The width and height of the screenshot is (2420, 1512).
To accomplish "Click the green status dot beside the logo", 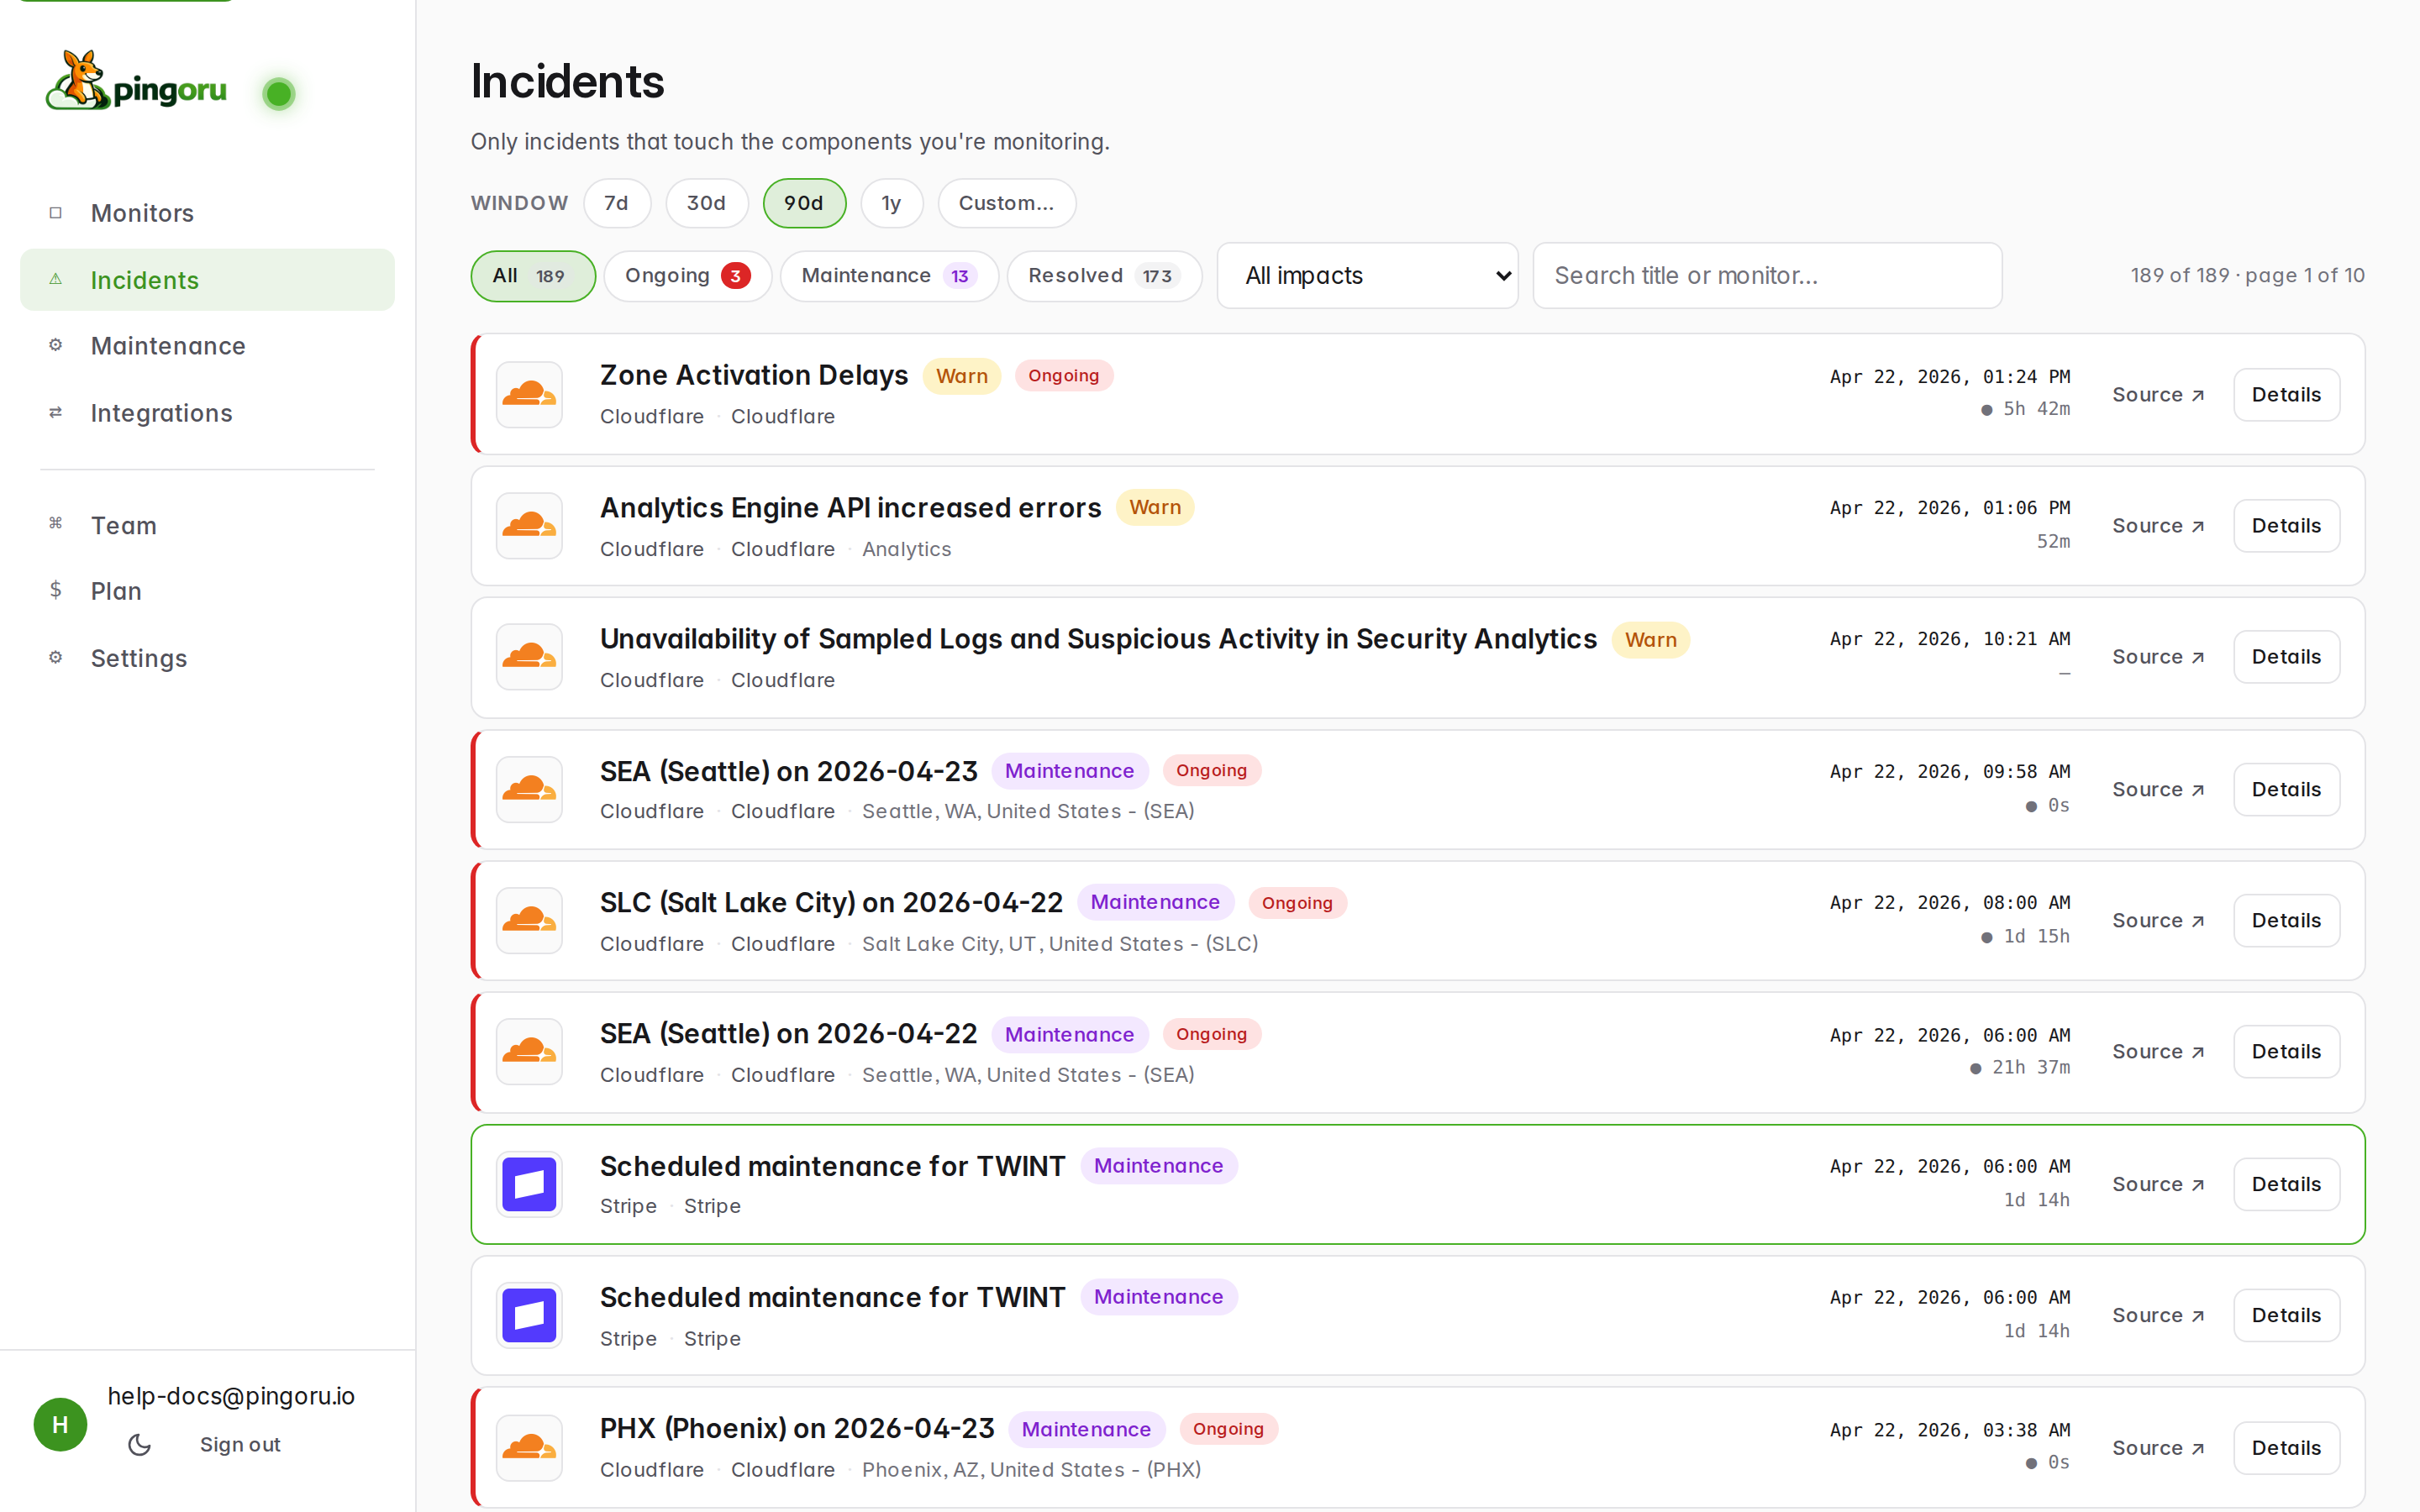I will pos(279,93).
